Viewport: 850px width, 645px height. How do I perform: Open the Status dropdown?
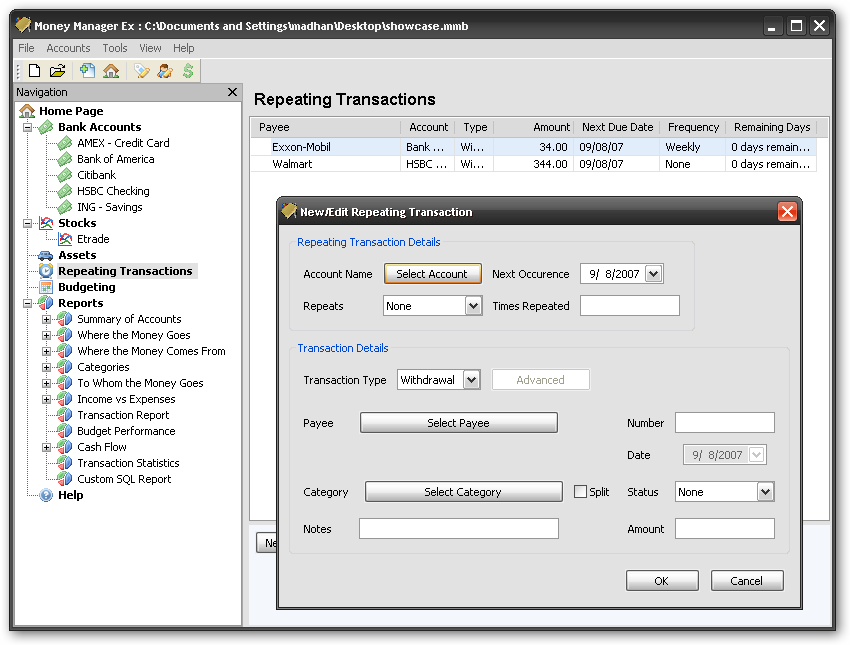(x=765, y=492)
